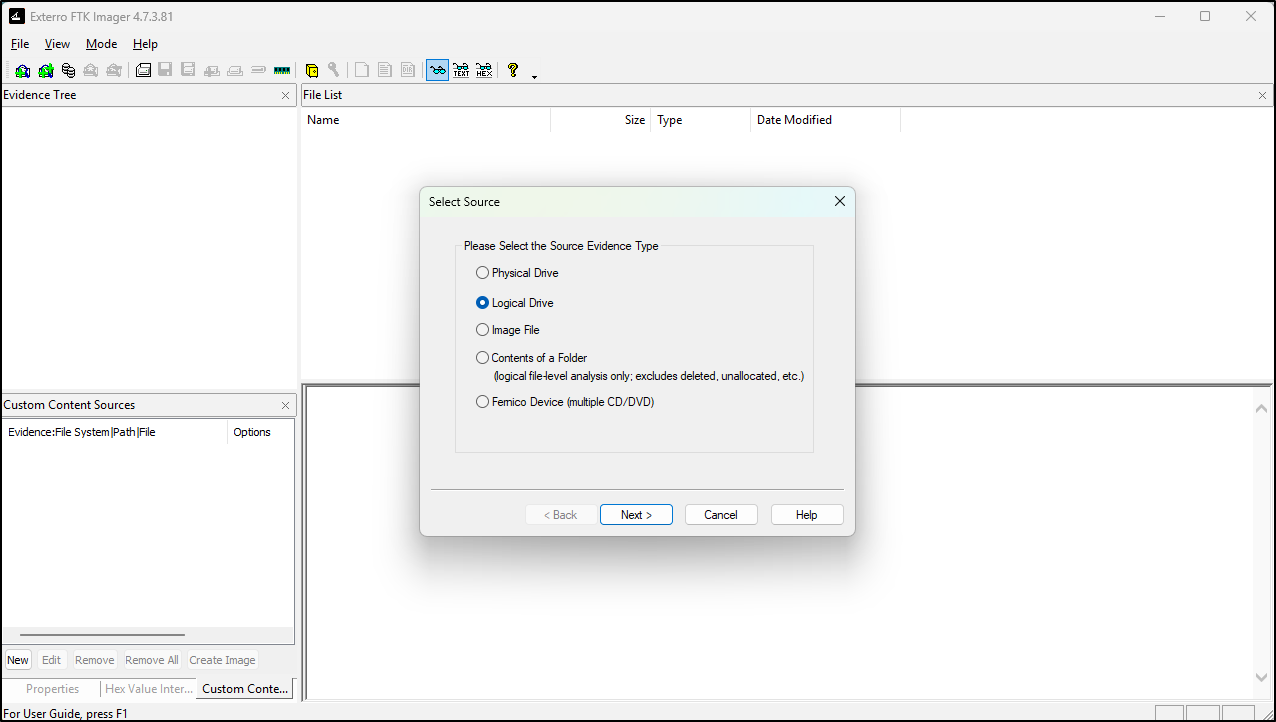Open the toolbar options dropdown arrow

point(534,76)
